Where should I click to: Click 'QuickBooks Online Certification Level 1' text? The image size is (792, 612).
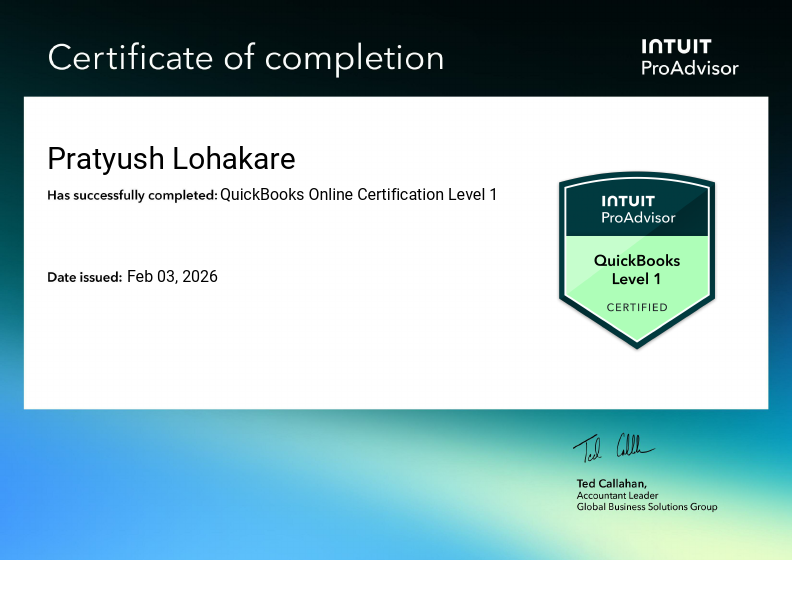tap(359, 194)
